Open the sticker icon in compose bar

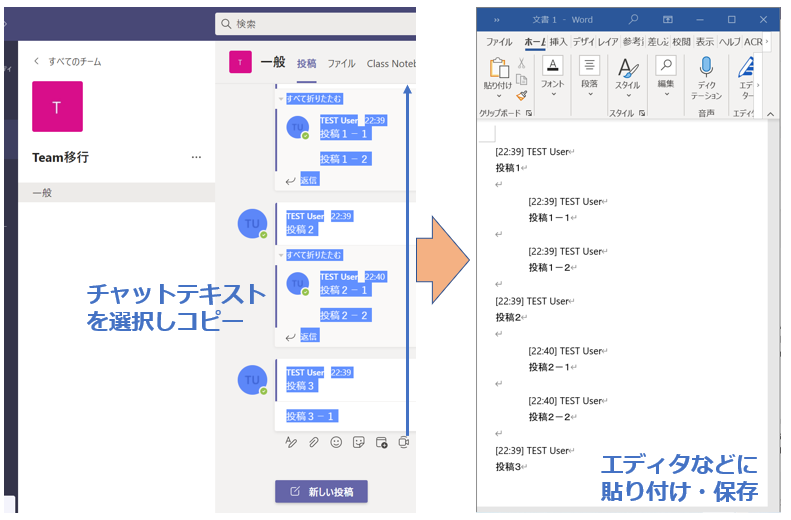(x=358, y=442)
